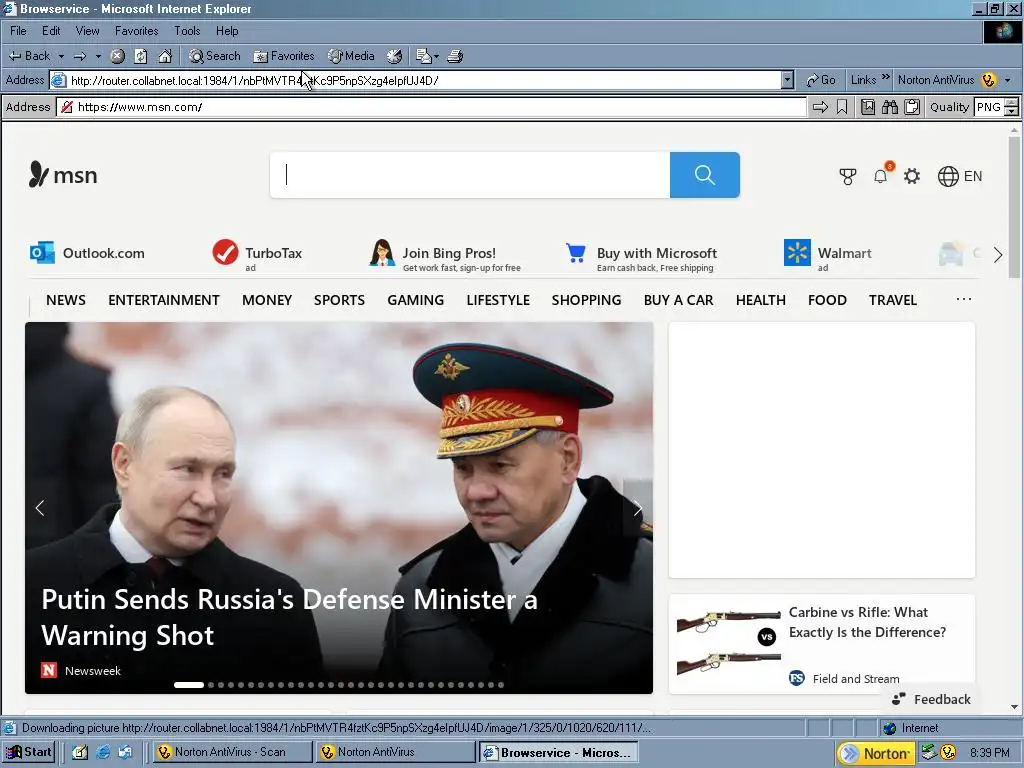Screen dimensions: 1024x768
Task: Click the Browservice binoculars find icon
Action: [890, 107]
